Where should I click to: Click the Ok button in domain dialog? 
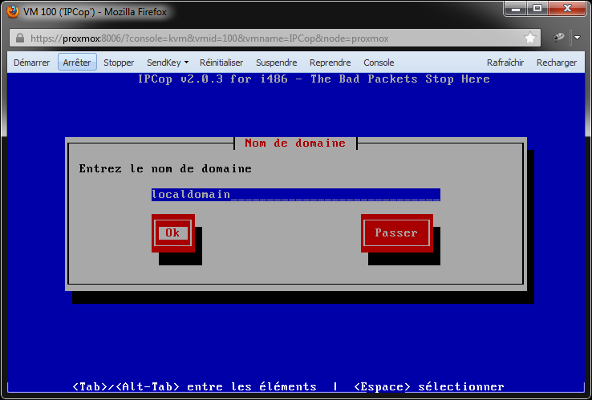click(x=173, y=233)
